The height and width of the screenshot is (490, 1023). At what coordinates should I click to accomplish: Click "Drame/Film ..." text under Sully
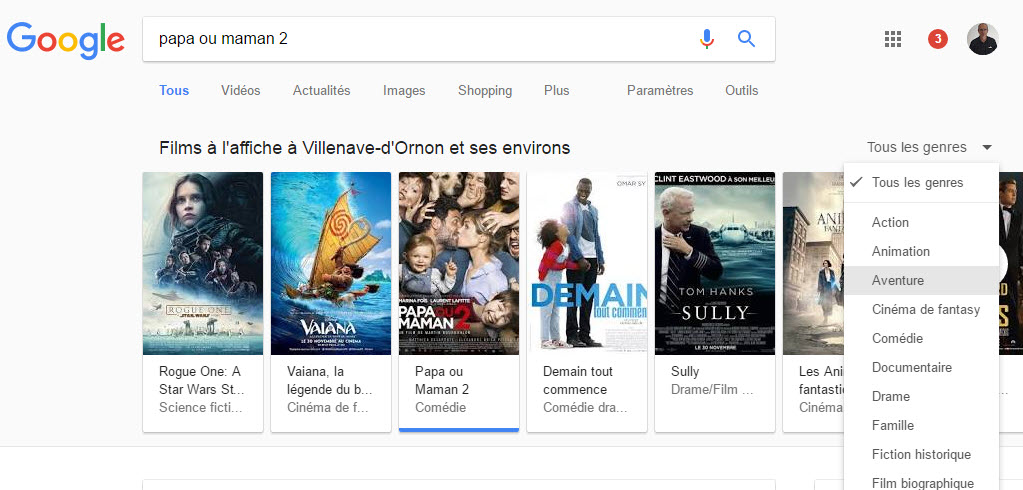712,390
